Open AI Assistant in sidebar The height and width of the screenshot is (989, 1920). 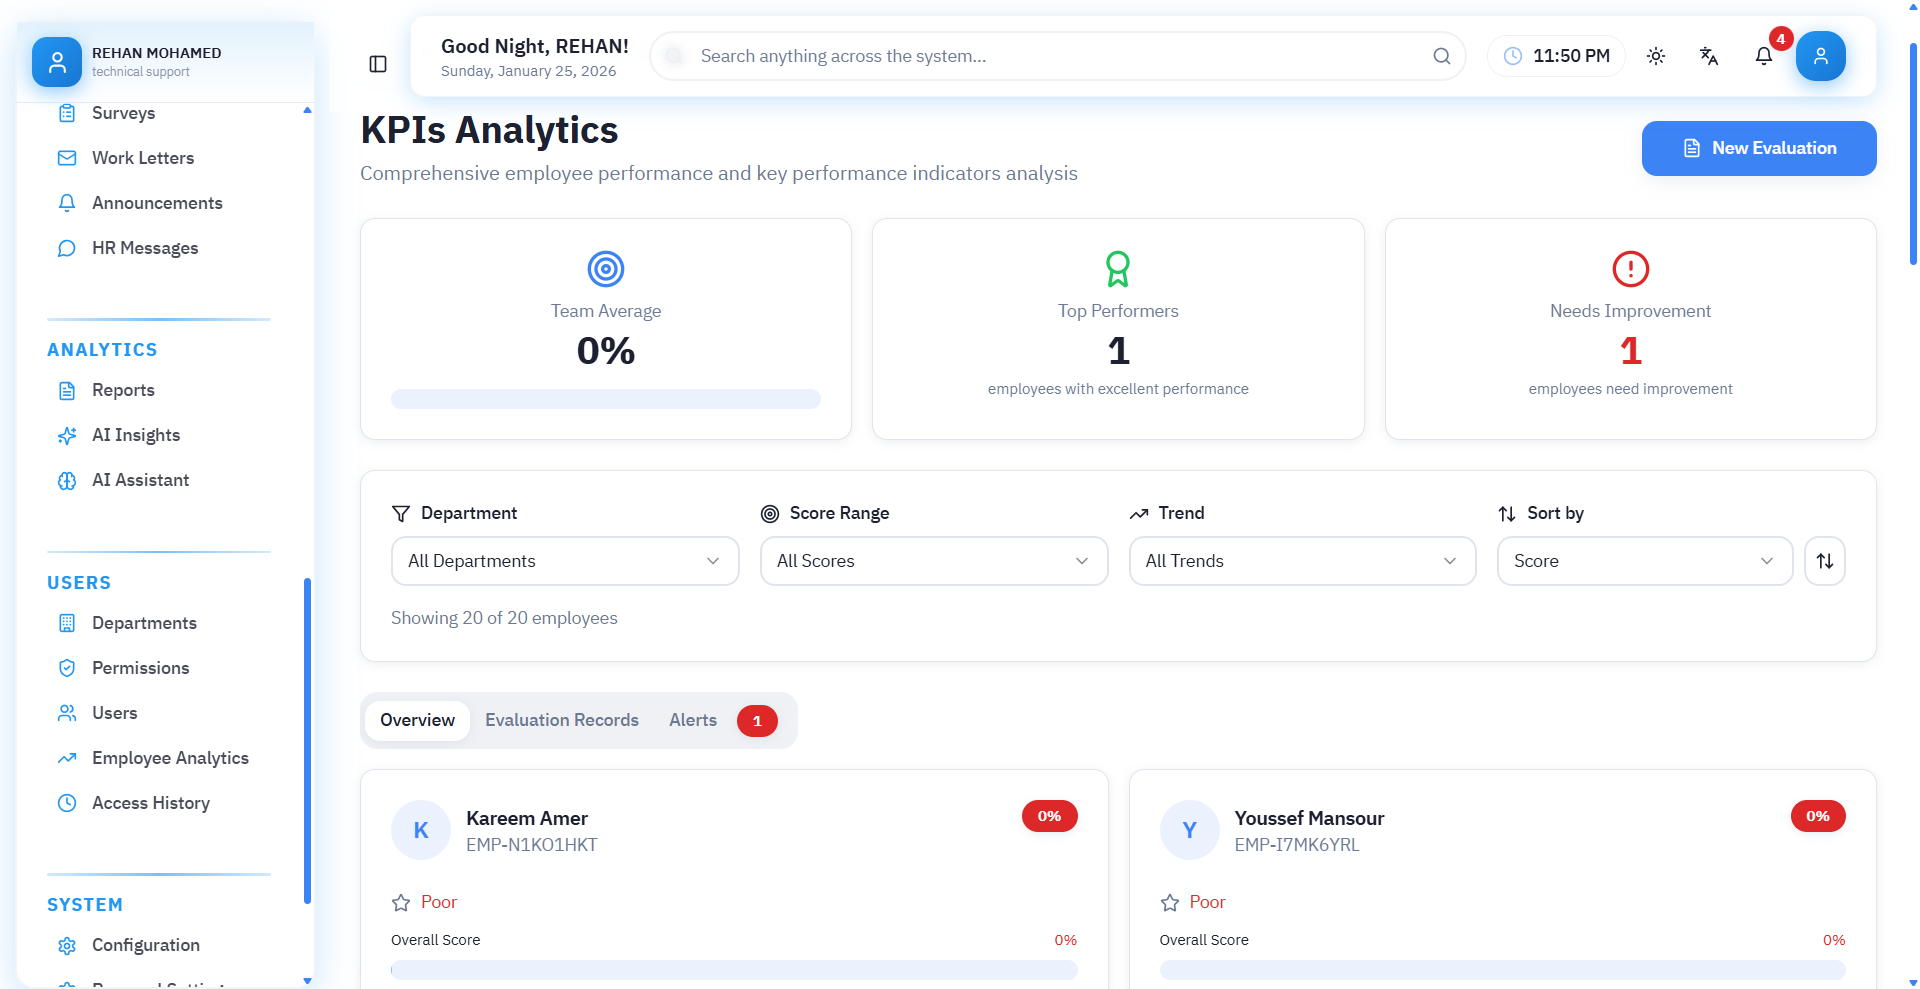pyautogui.click(x=140, y=480)
